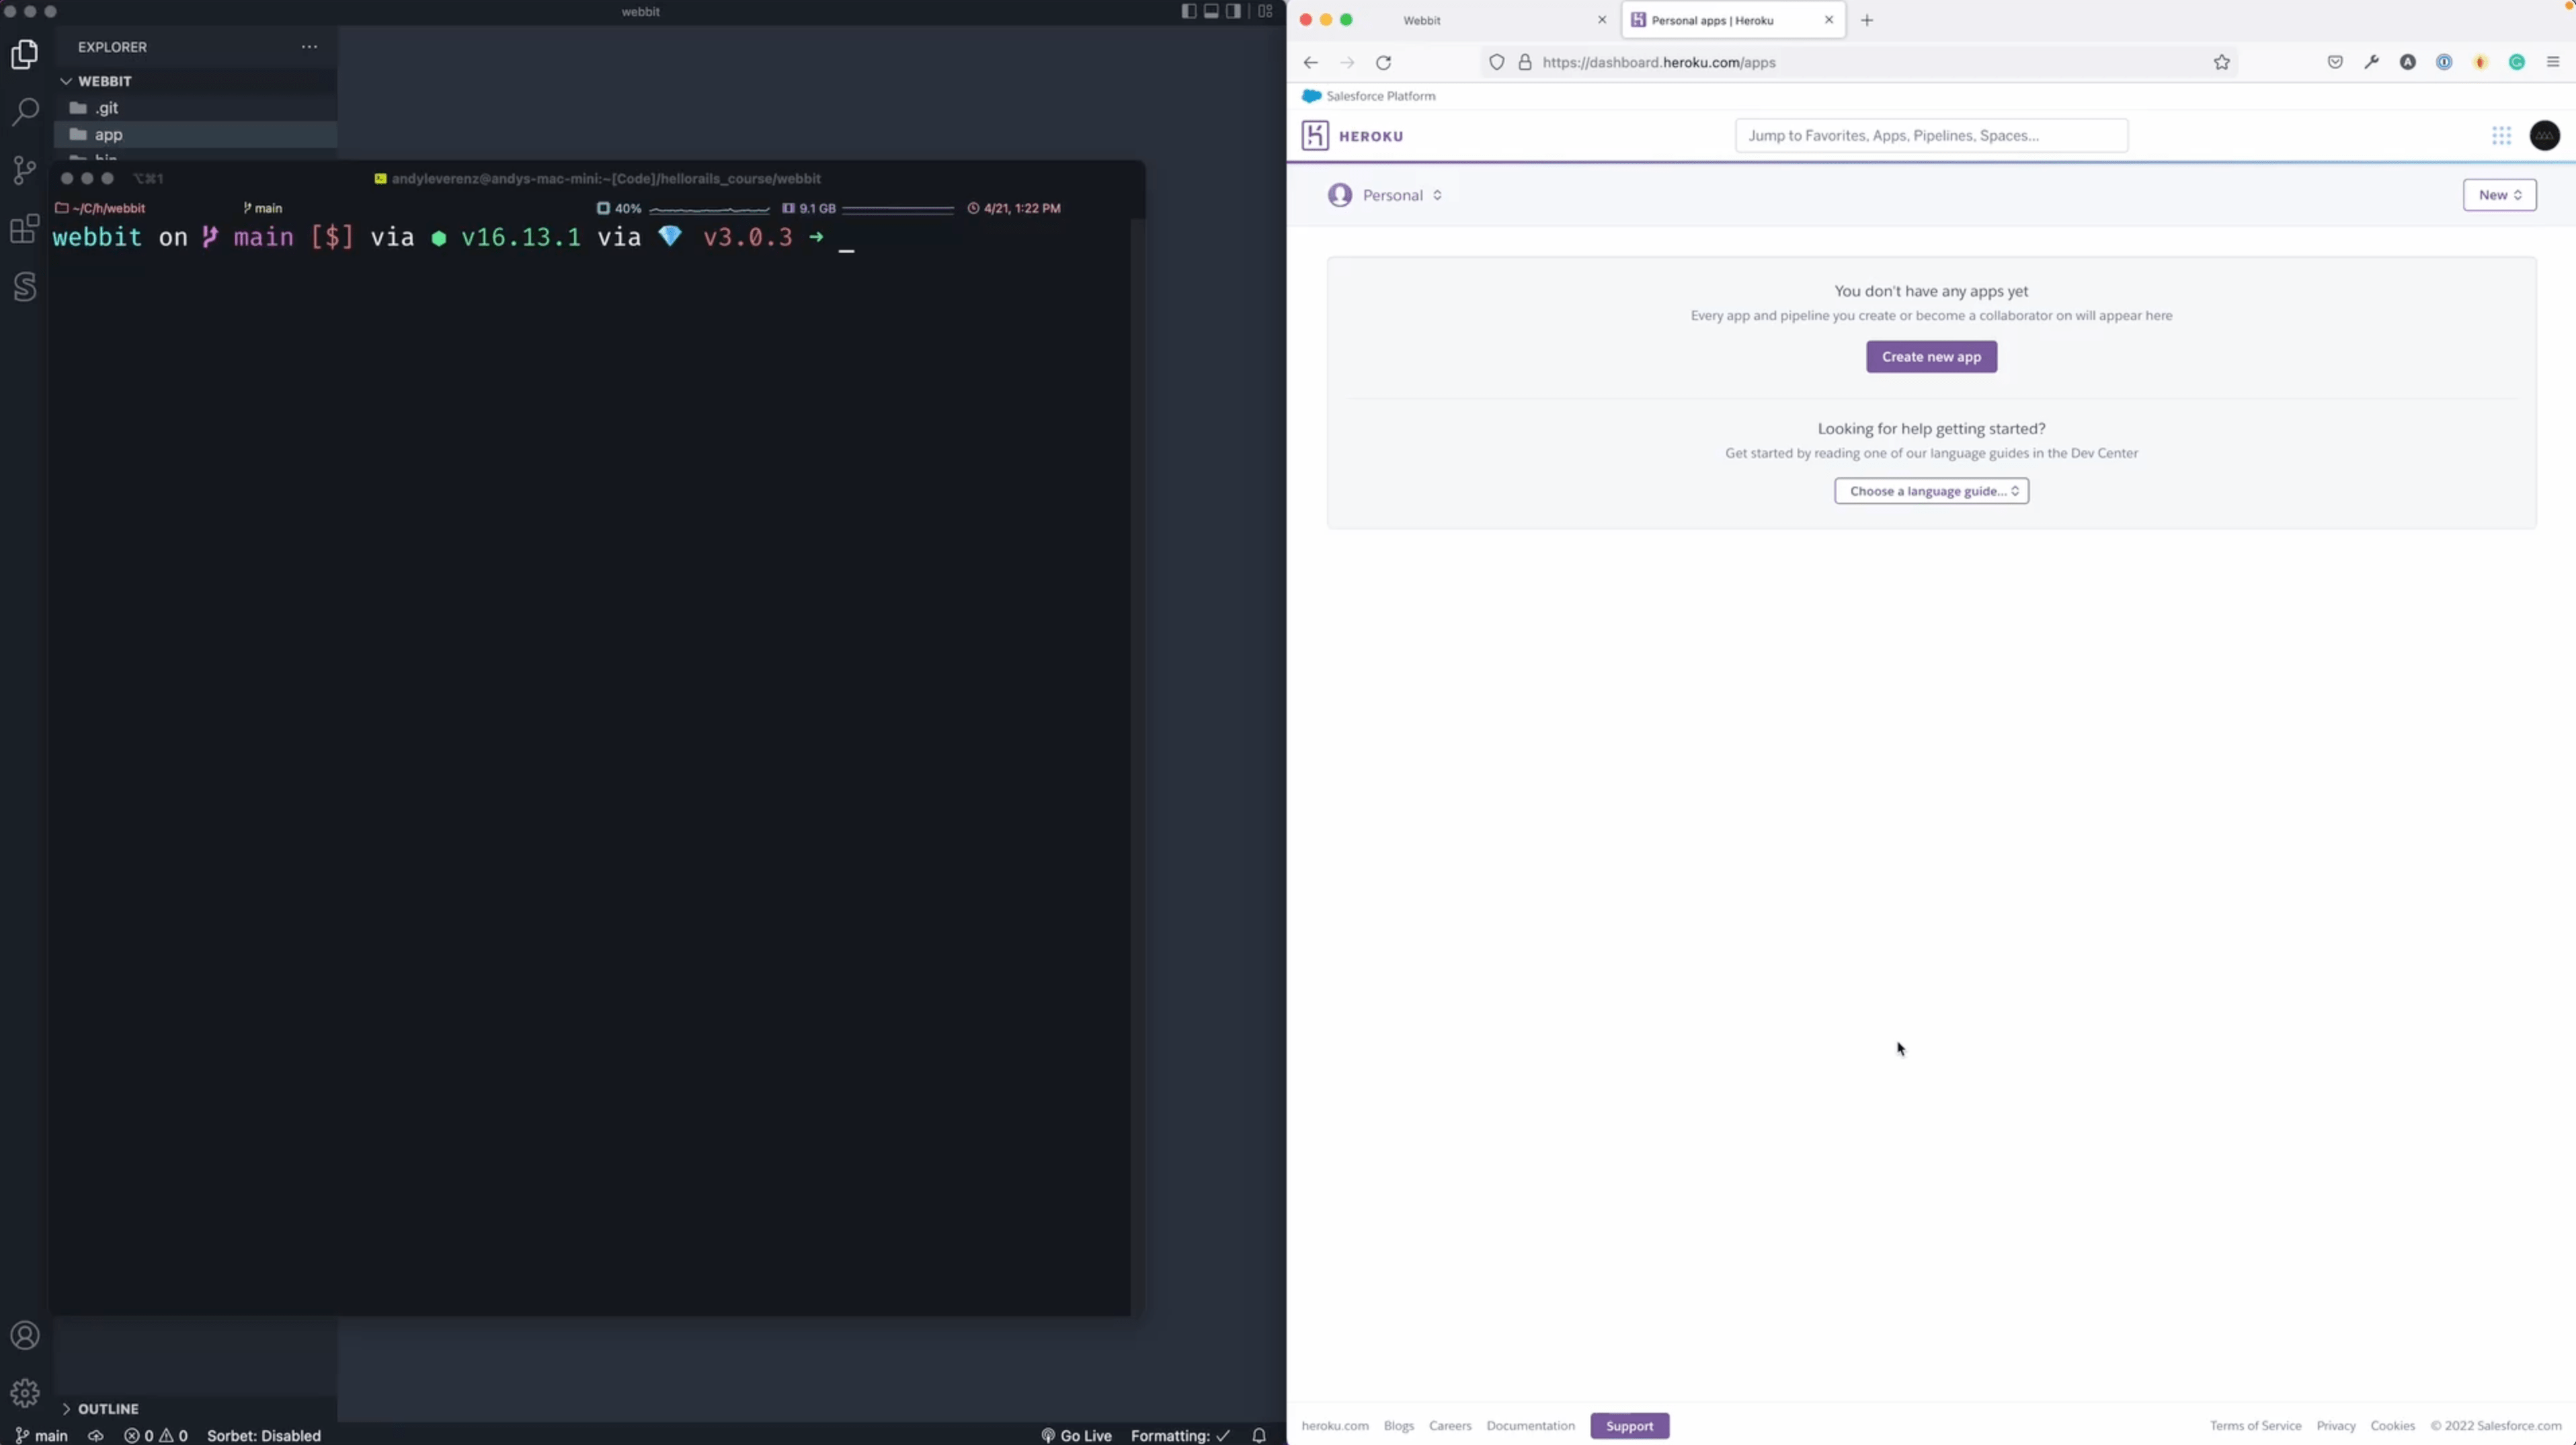Image resolution: width=2576 pixels, height=1445 pixels.
Task: Open the browser hamburger menu
Action: coord(2553,62)
